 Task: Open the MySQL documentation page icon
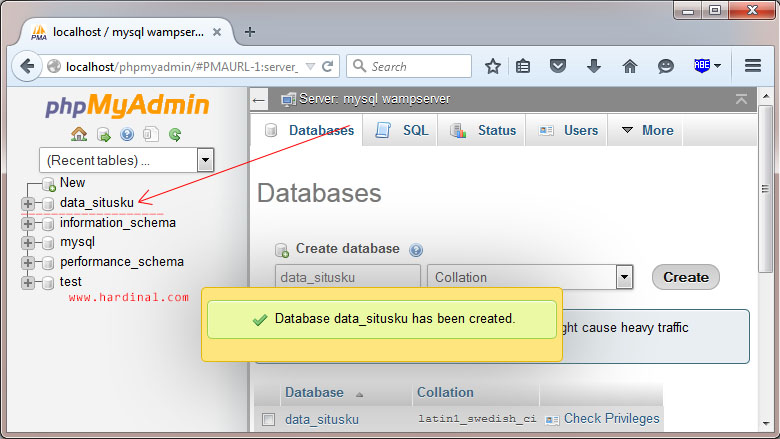[x=151, y=134]
